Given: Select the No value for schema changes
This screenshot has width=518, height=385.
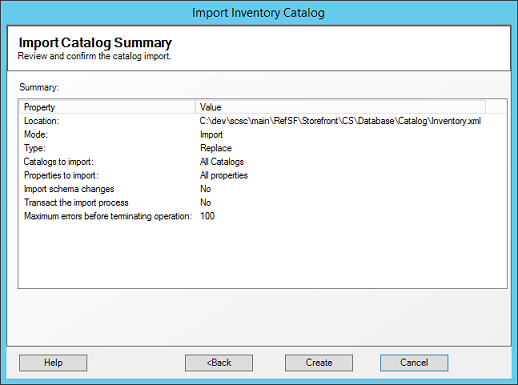Looking at the screenshot, I should click(205, 189).
